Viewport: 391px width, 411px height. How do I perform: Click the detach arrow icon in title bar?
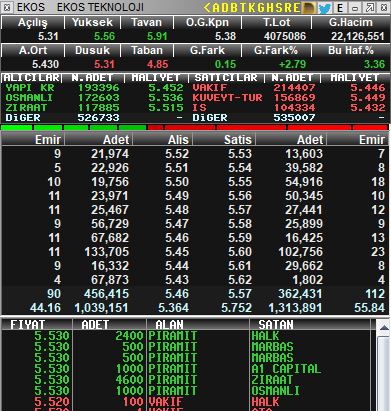tap(370, 8)
